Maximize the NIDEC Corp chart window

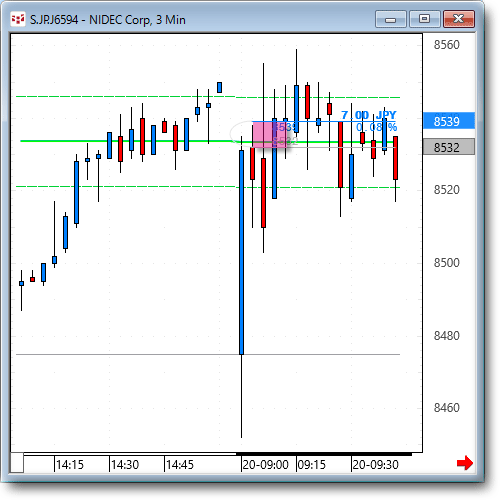[x=424, y=19]
